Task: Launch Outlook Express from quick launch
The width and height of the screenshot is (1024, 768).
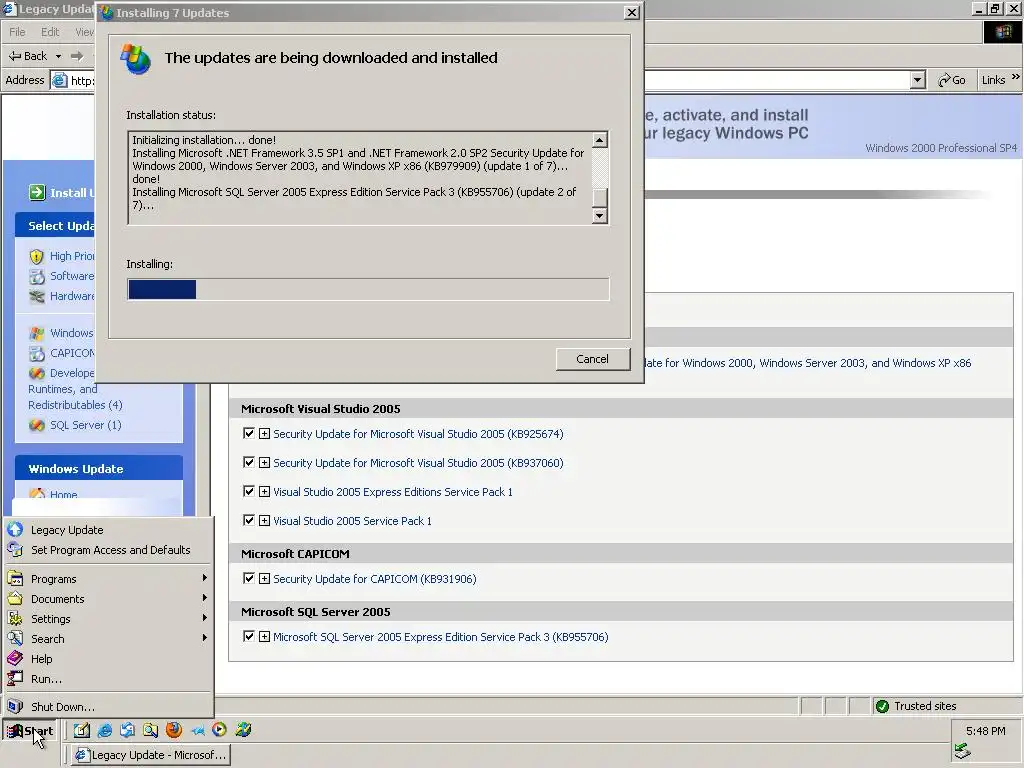Action: click(127, 730)
